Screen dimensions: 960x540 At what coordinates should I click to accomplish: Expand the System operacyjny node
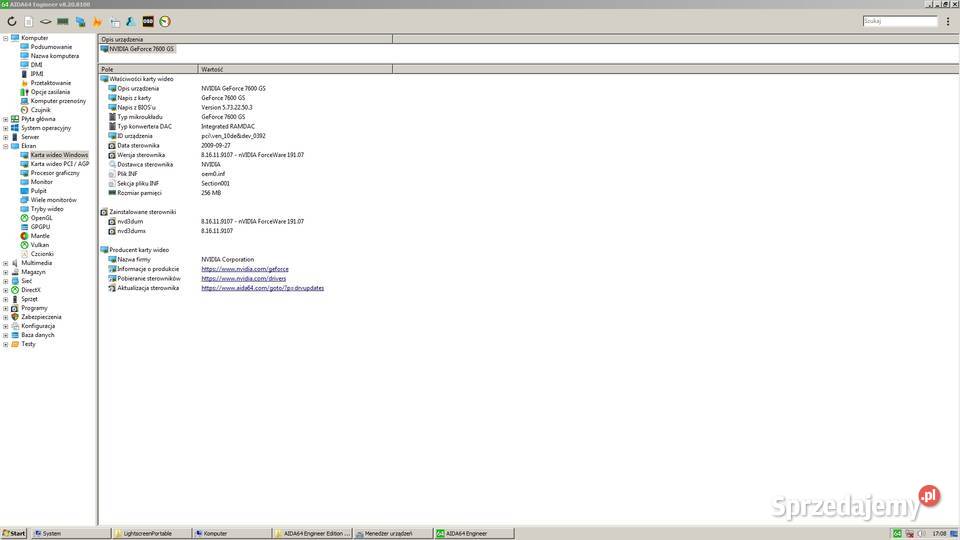[6, 128]
